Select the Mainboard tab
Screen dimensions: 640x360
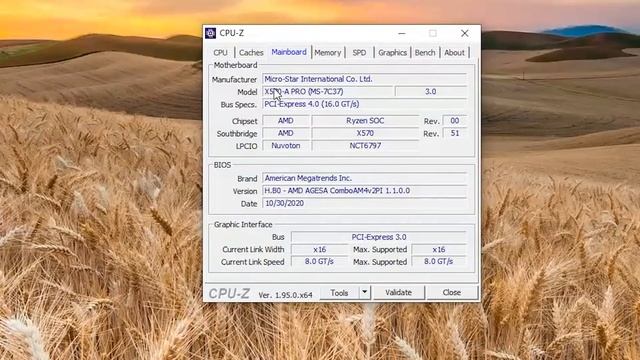point(289,52)
